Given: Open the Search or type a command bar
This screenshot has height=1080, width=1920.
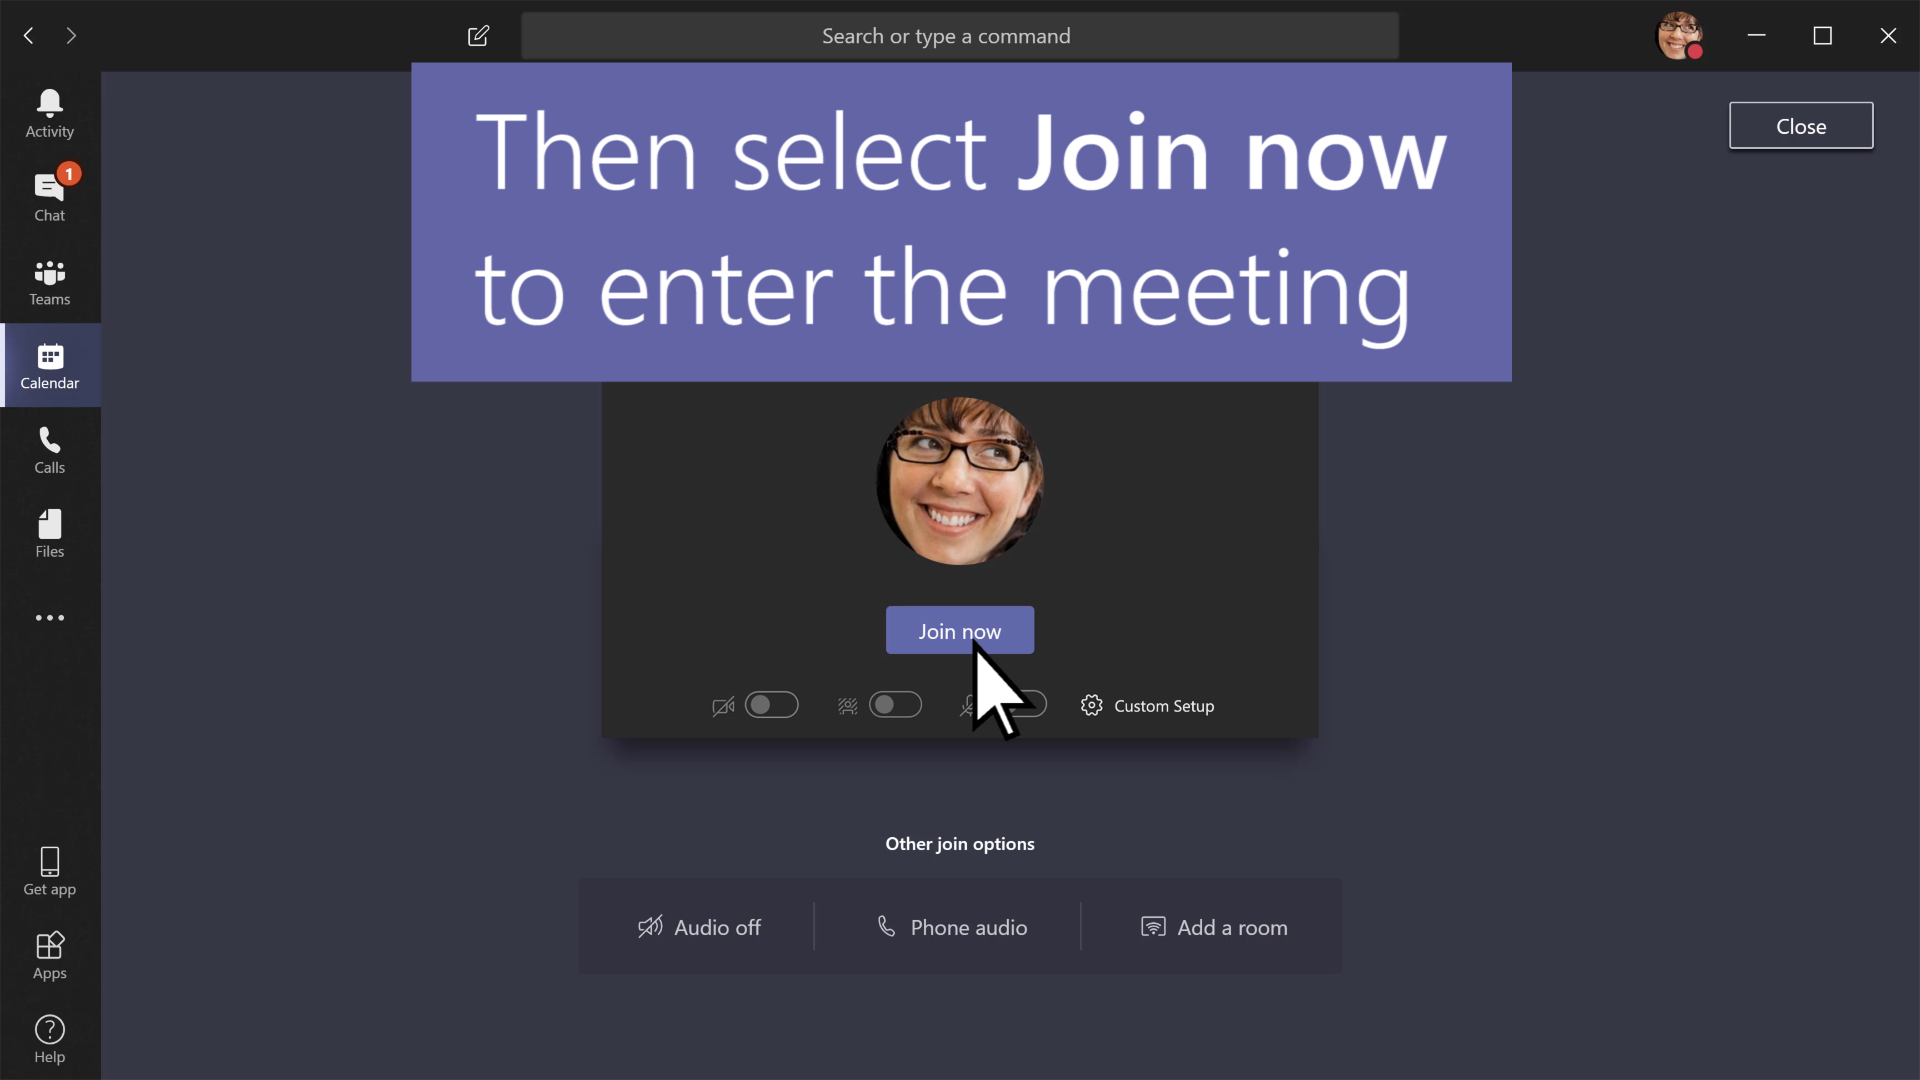Looking at the screenshot, I should click(x=960, y=36).
